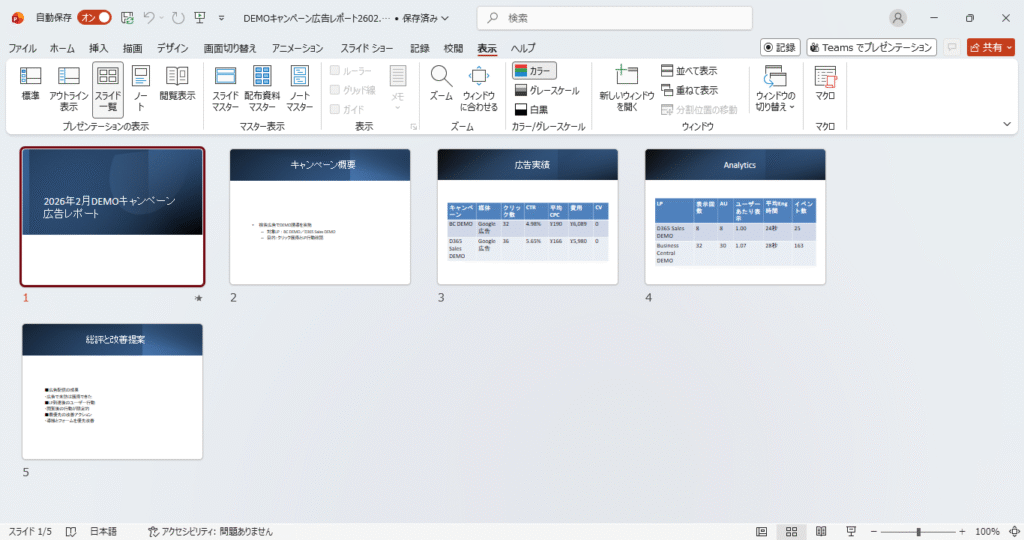The height and width of the screenshot is (540, 1024).
Task: Expand ウィンドウの切り替え dropdown
Action: click(775, 88)
